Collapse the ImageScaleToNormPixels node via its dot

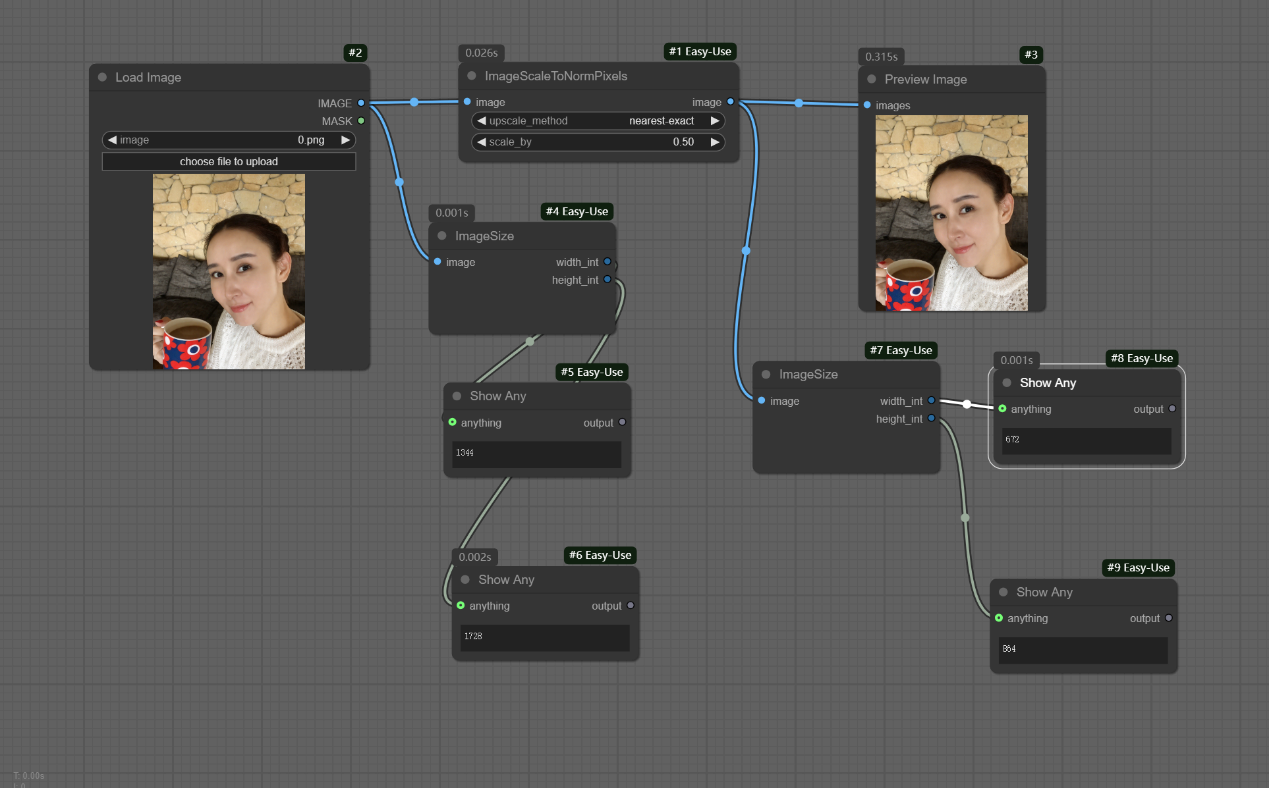pyautogui.click(x=472, y=76)
